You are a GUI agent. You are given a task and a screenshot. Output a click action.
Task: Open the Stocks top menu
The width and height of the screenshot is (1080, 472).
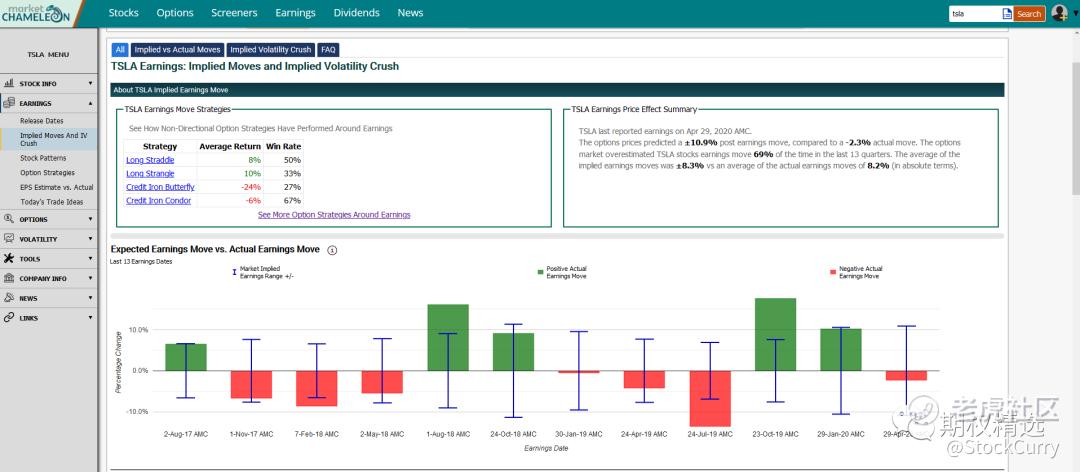click(123, 12)
